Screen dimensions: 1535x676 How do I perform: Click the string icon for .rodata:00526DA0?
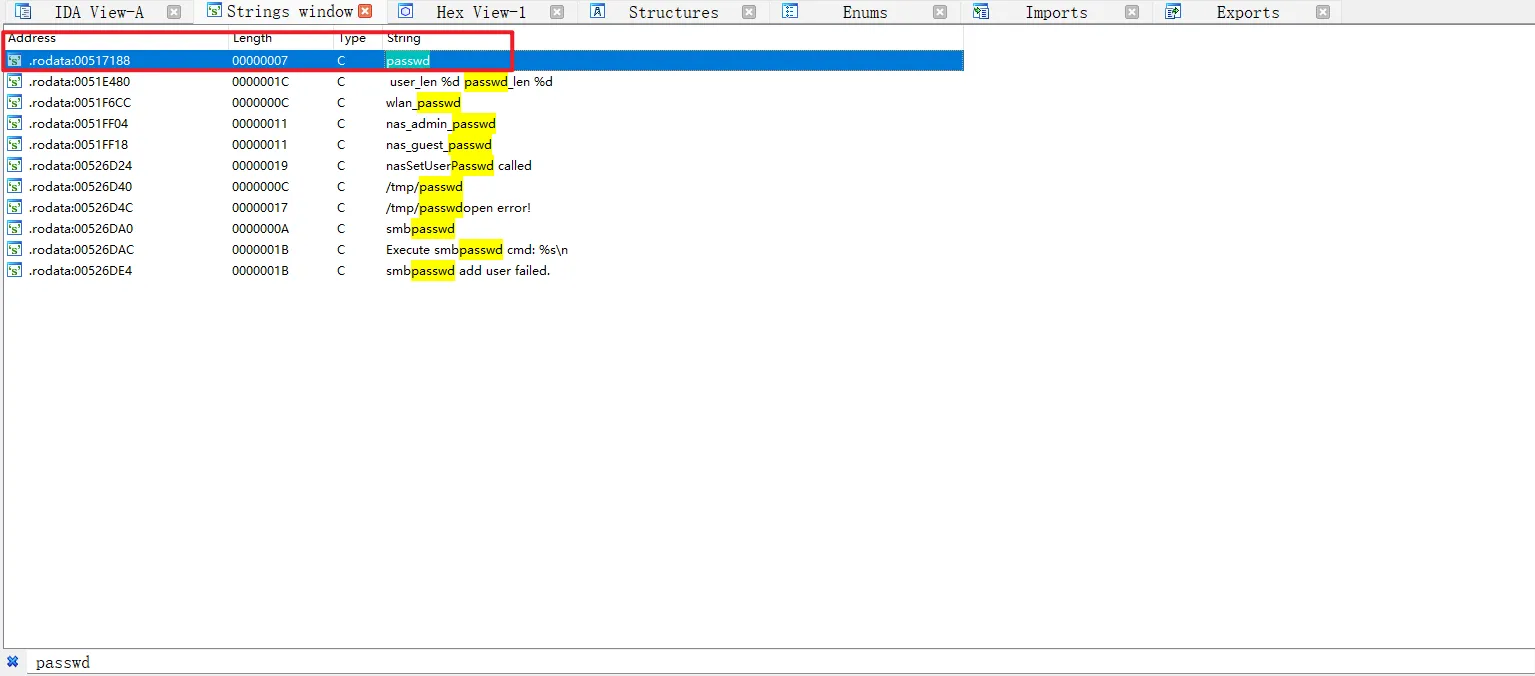[15, 229]
